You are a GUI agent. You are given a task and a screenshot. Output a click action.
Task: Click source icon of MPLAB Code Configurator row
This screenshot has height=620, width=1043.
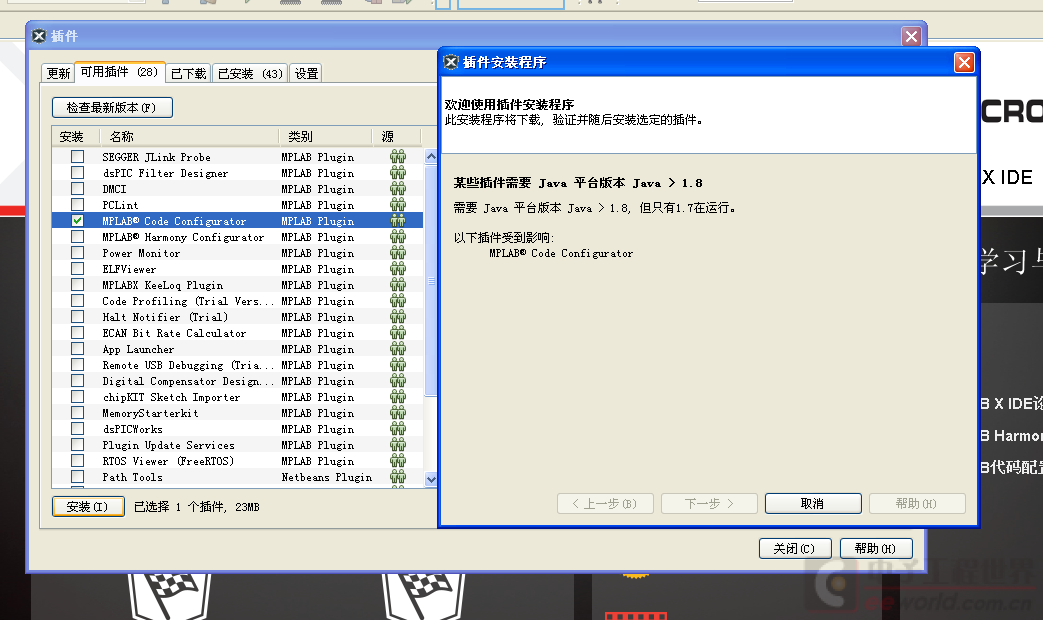(x=398, y=220)
